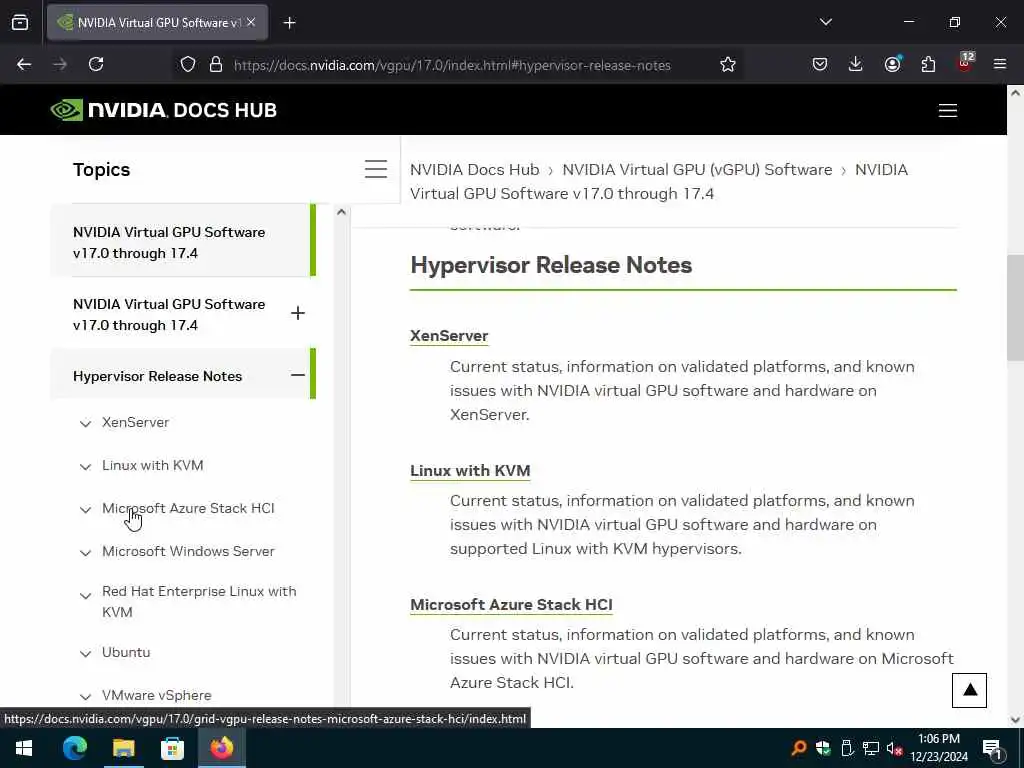Screen dimensions: 1024x768
Task: Open the XenServer heading link in content
Action: click(449, 336)
